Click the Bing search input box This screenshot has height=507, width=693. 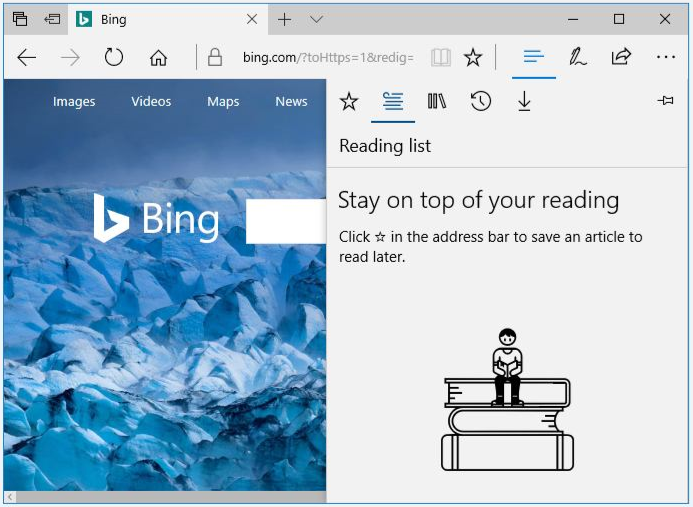coord(286,221)
